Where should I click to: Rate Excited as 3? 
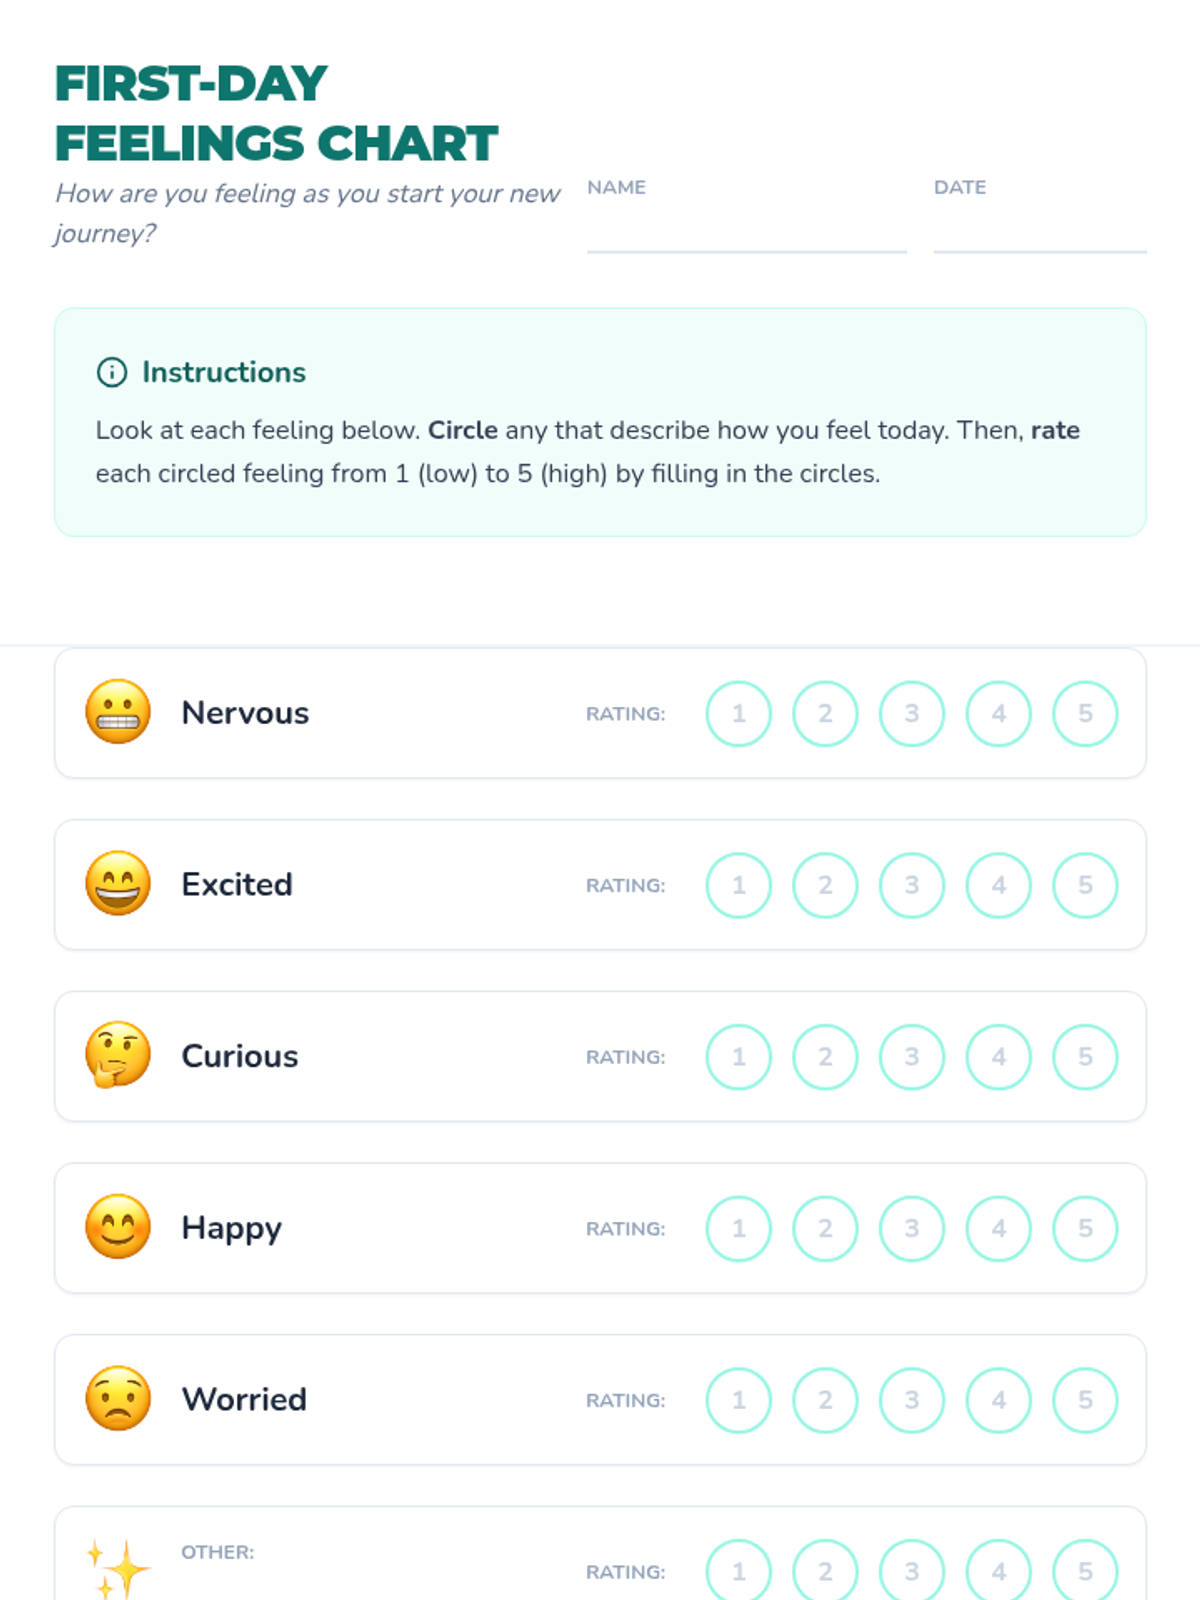click(x=912, y=885)
